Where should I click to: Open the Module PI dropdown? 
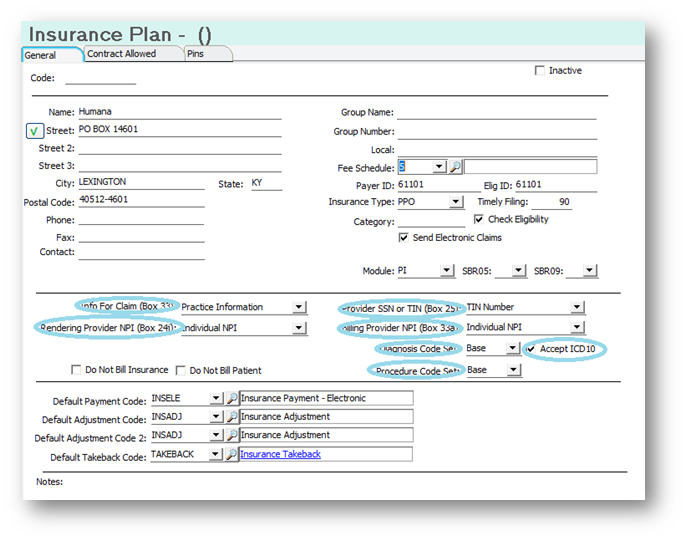pos(446,271)
